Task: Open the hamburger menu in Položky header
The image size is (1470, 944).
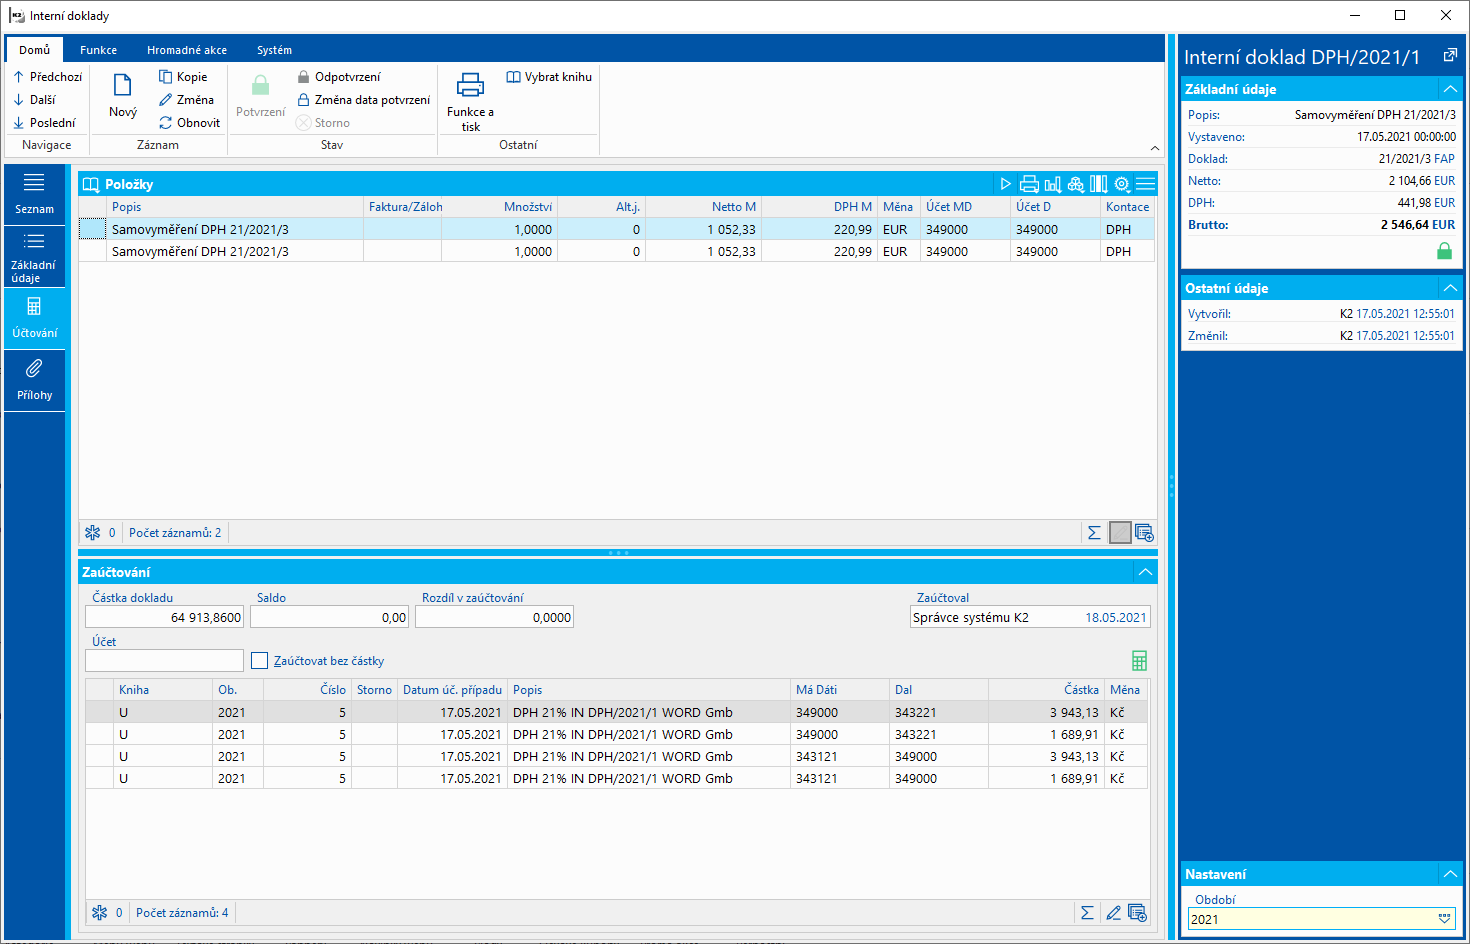Action: [x=1146, y=184]
